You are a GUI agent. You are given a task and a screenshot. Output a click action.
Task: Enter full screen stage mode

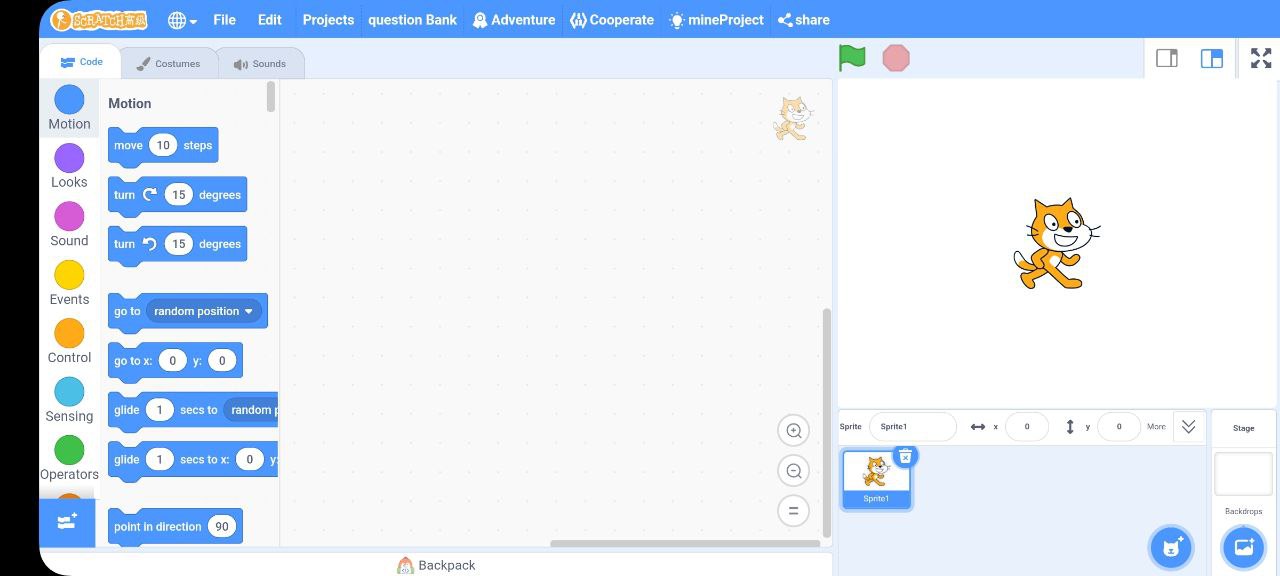click(1261, 58)
